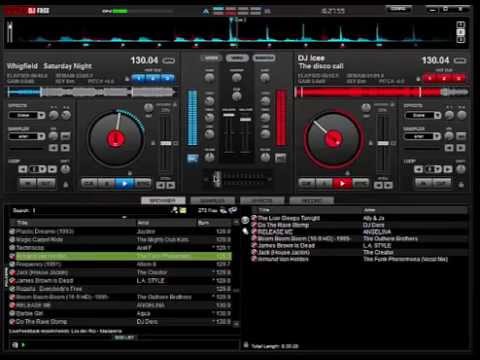Trigger hot cue 2 on left deck

(153, 78)
